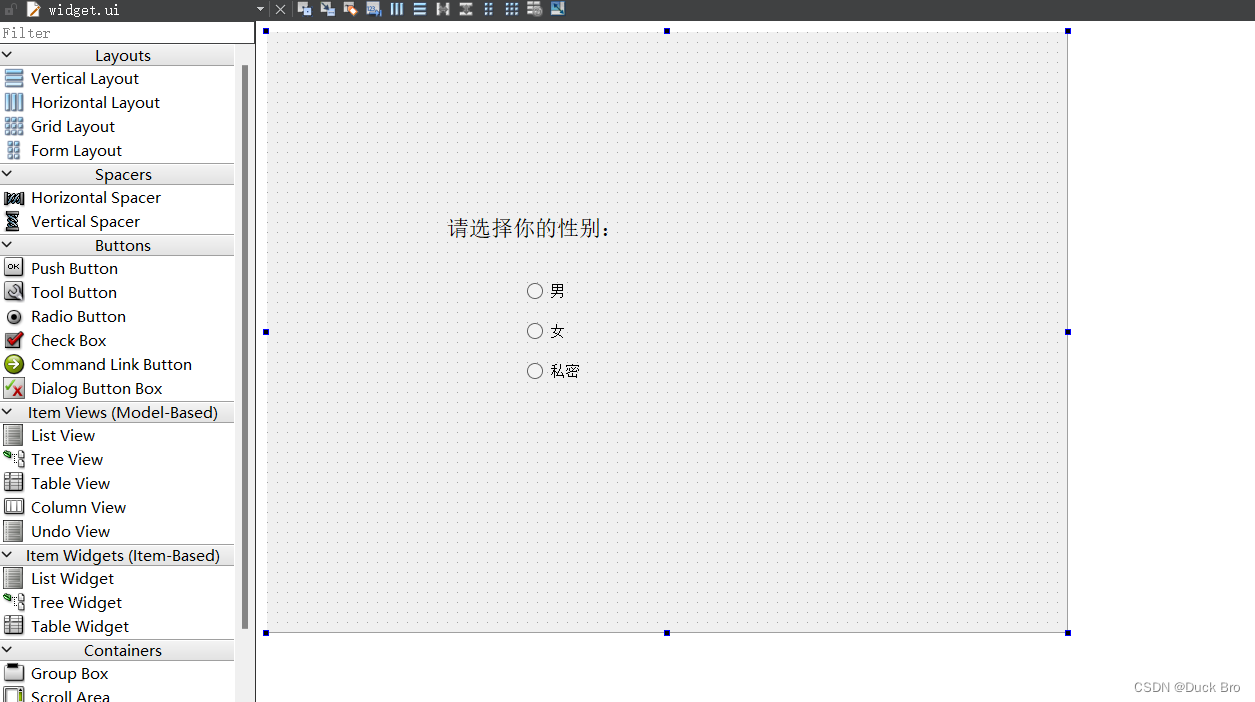
Task: Expand the Containers section
Action: (x=123, y=650)
